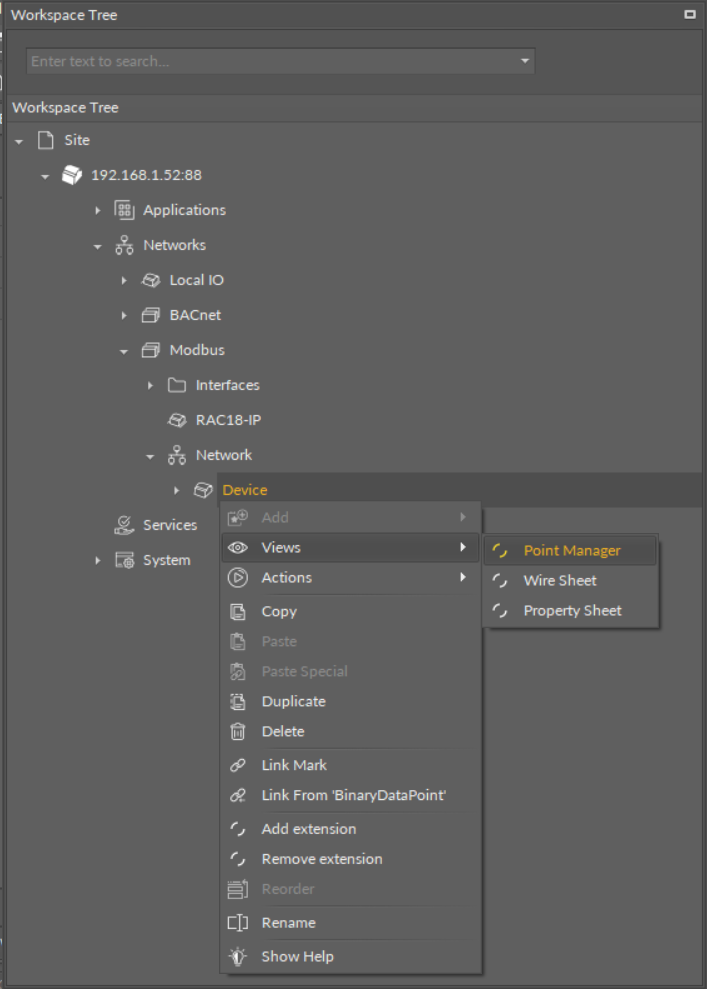Click the System node icon
Viewport: 707px width, 989px height.
pos(124,560)
